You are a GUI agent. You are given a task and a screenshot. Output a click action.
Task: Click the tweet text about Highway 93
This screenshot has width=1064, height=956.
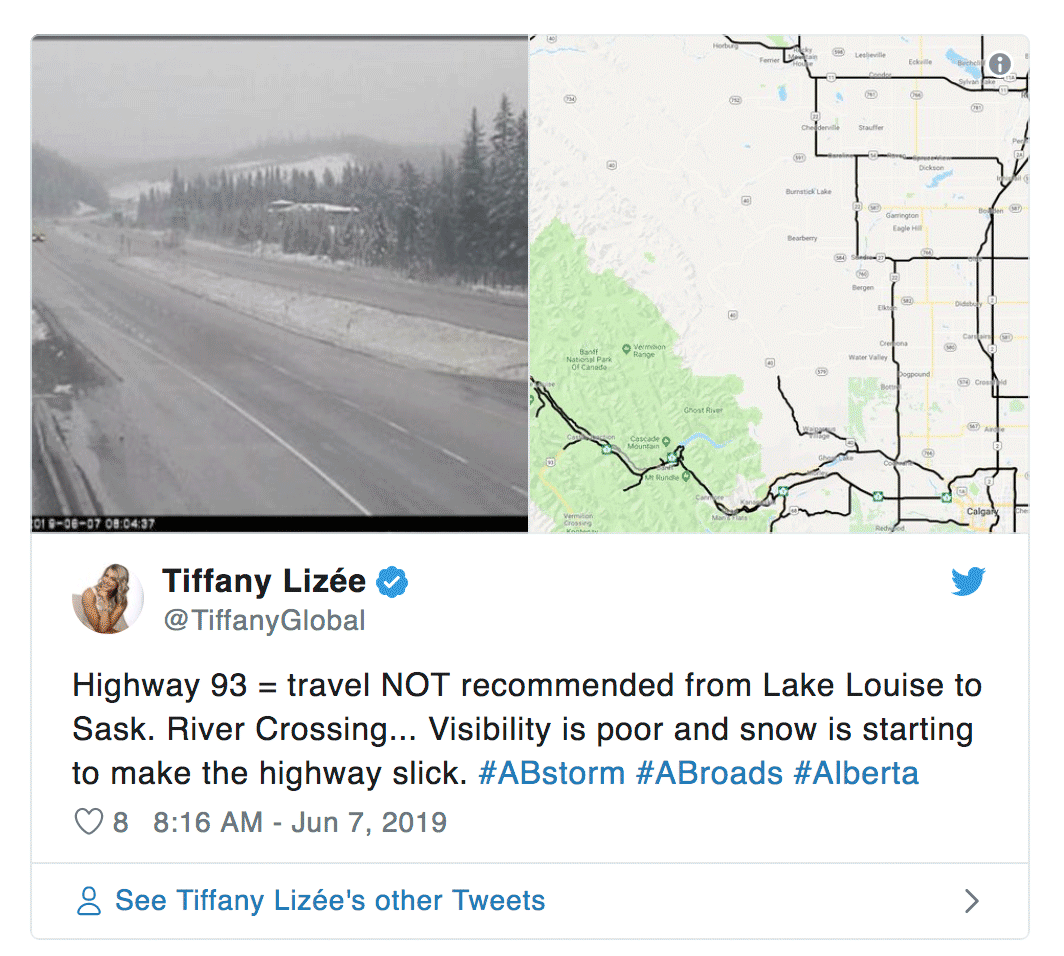(527, 729)
